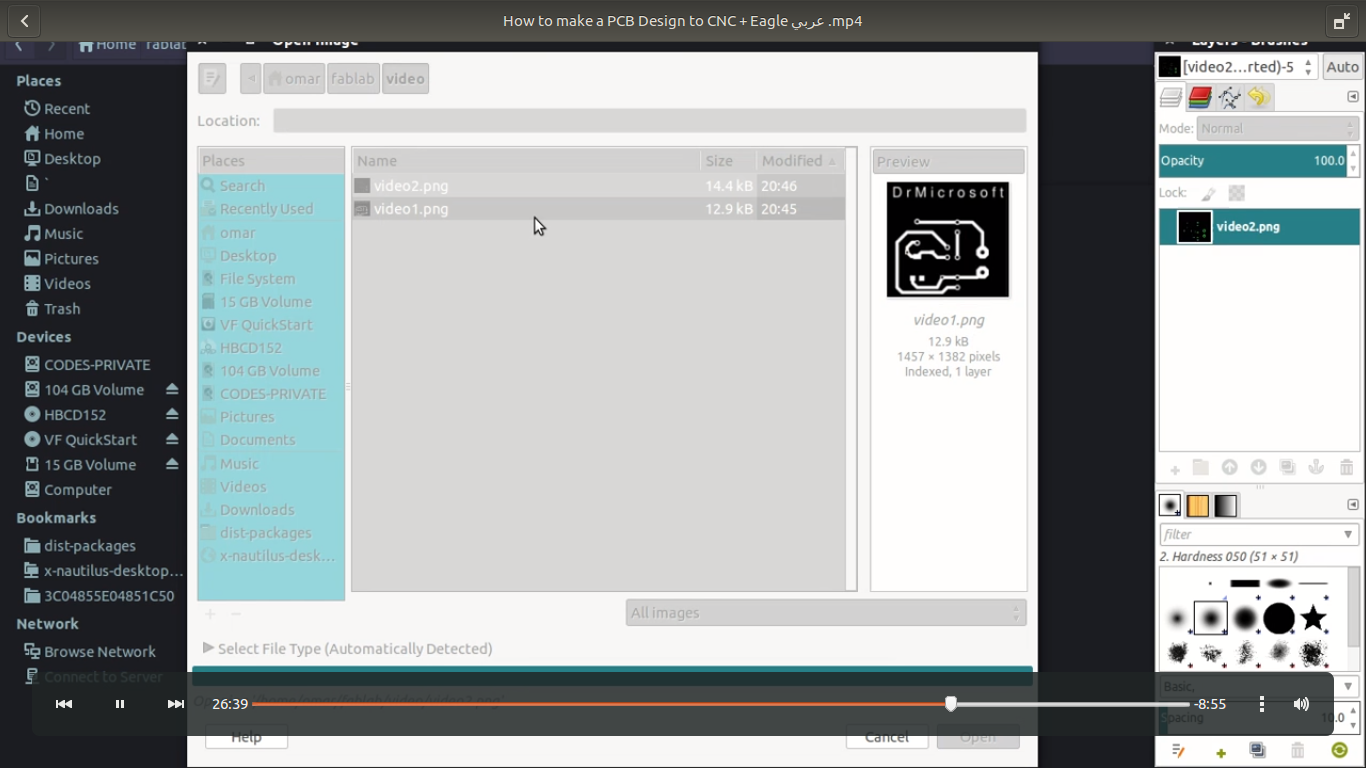Go back using the video player back arrow
This screenshot has height=768, width=1366.
(24, 21)
